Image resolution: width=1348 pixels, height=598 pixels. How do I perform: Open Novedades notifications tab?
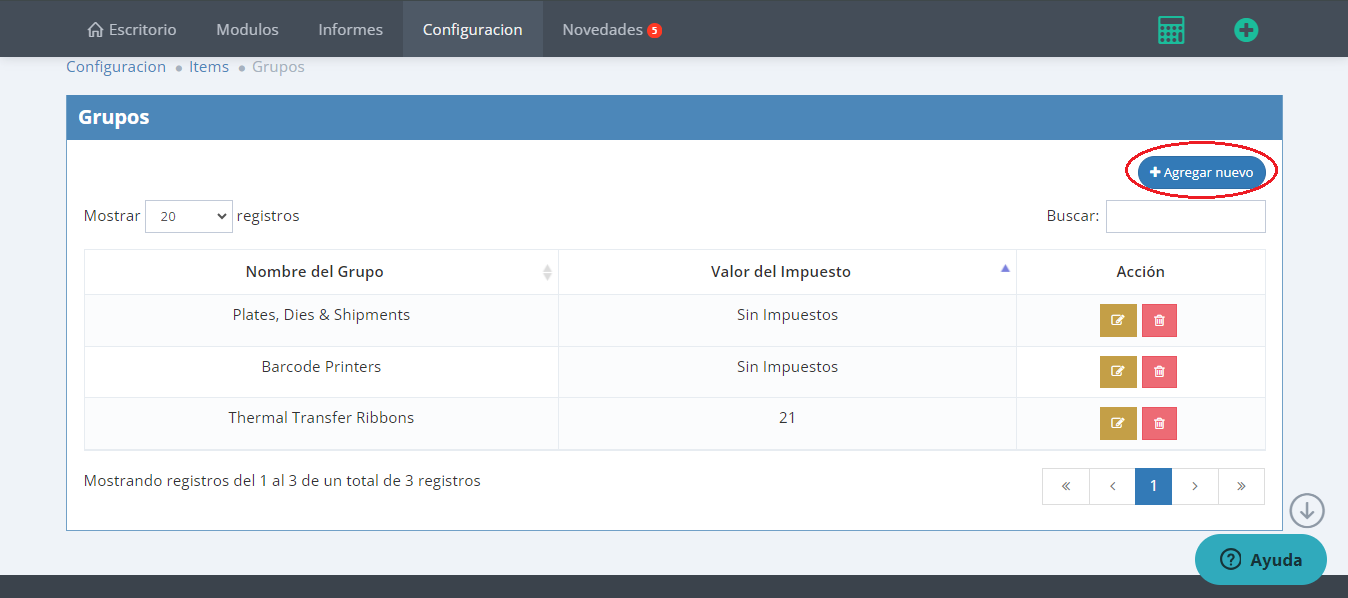pos(611,29)
